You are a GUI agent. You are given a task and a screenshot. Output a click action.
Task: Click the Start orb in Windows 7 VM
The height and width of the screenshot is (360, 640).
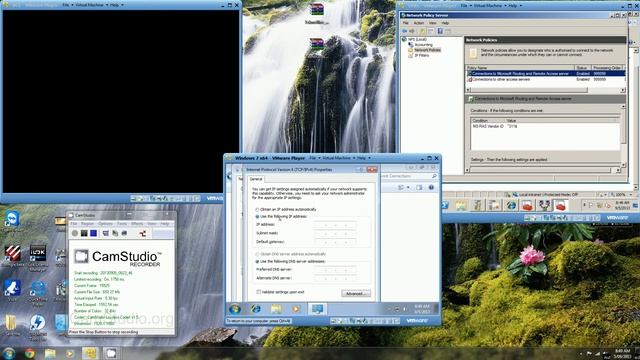click(x=235, y=309)
